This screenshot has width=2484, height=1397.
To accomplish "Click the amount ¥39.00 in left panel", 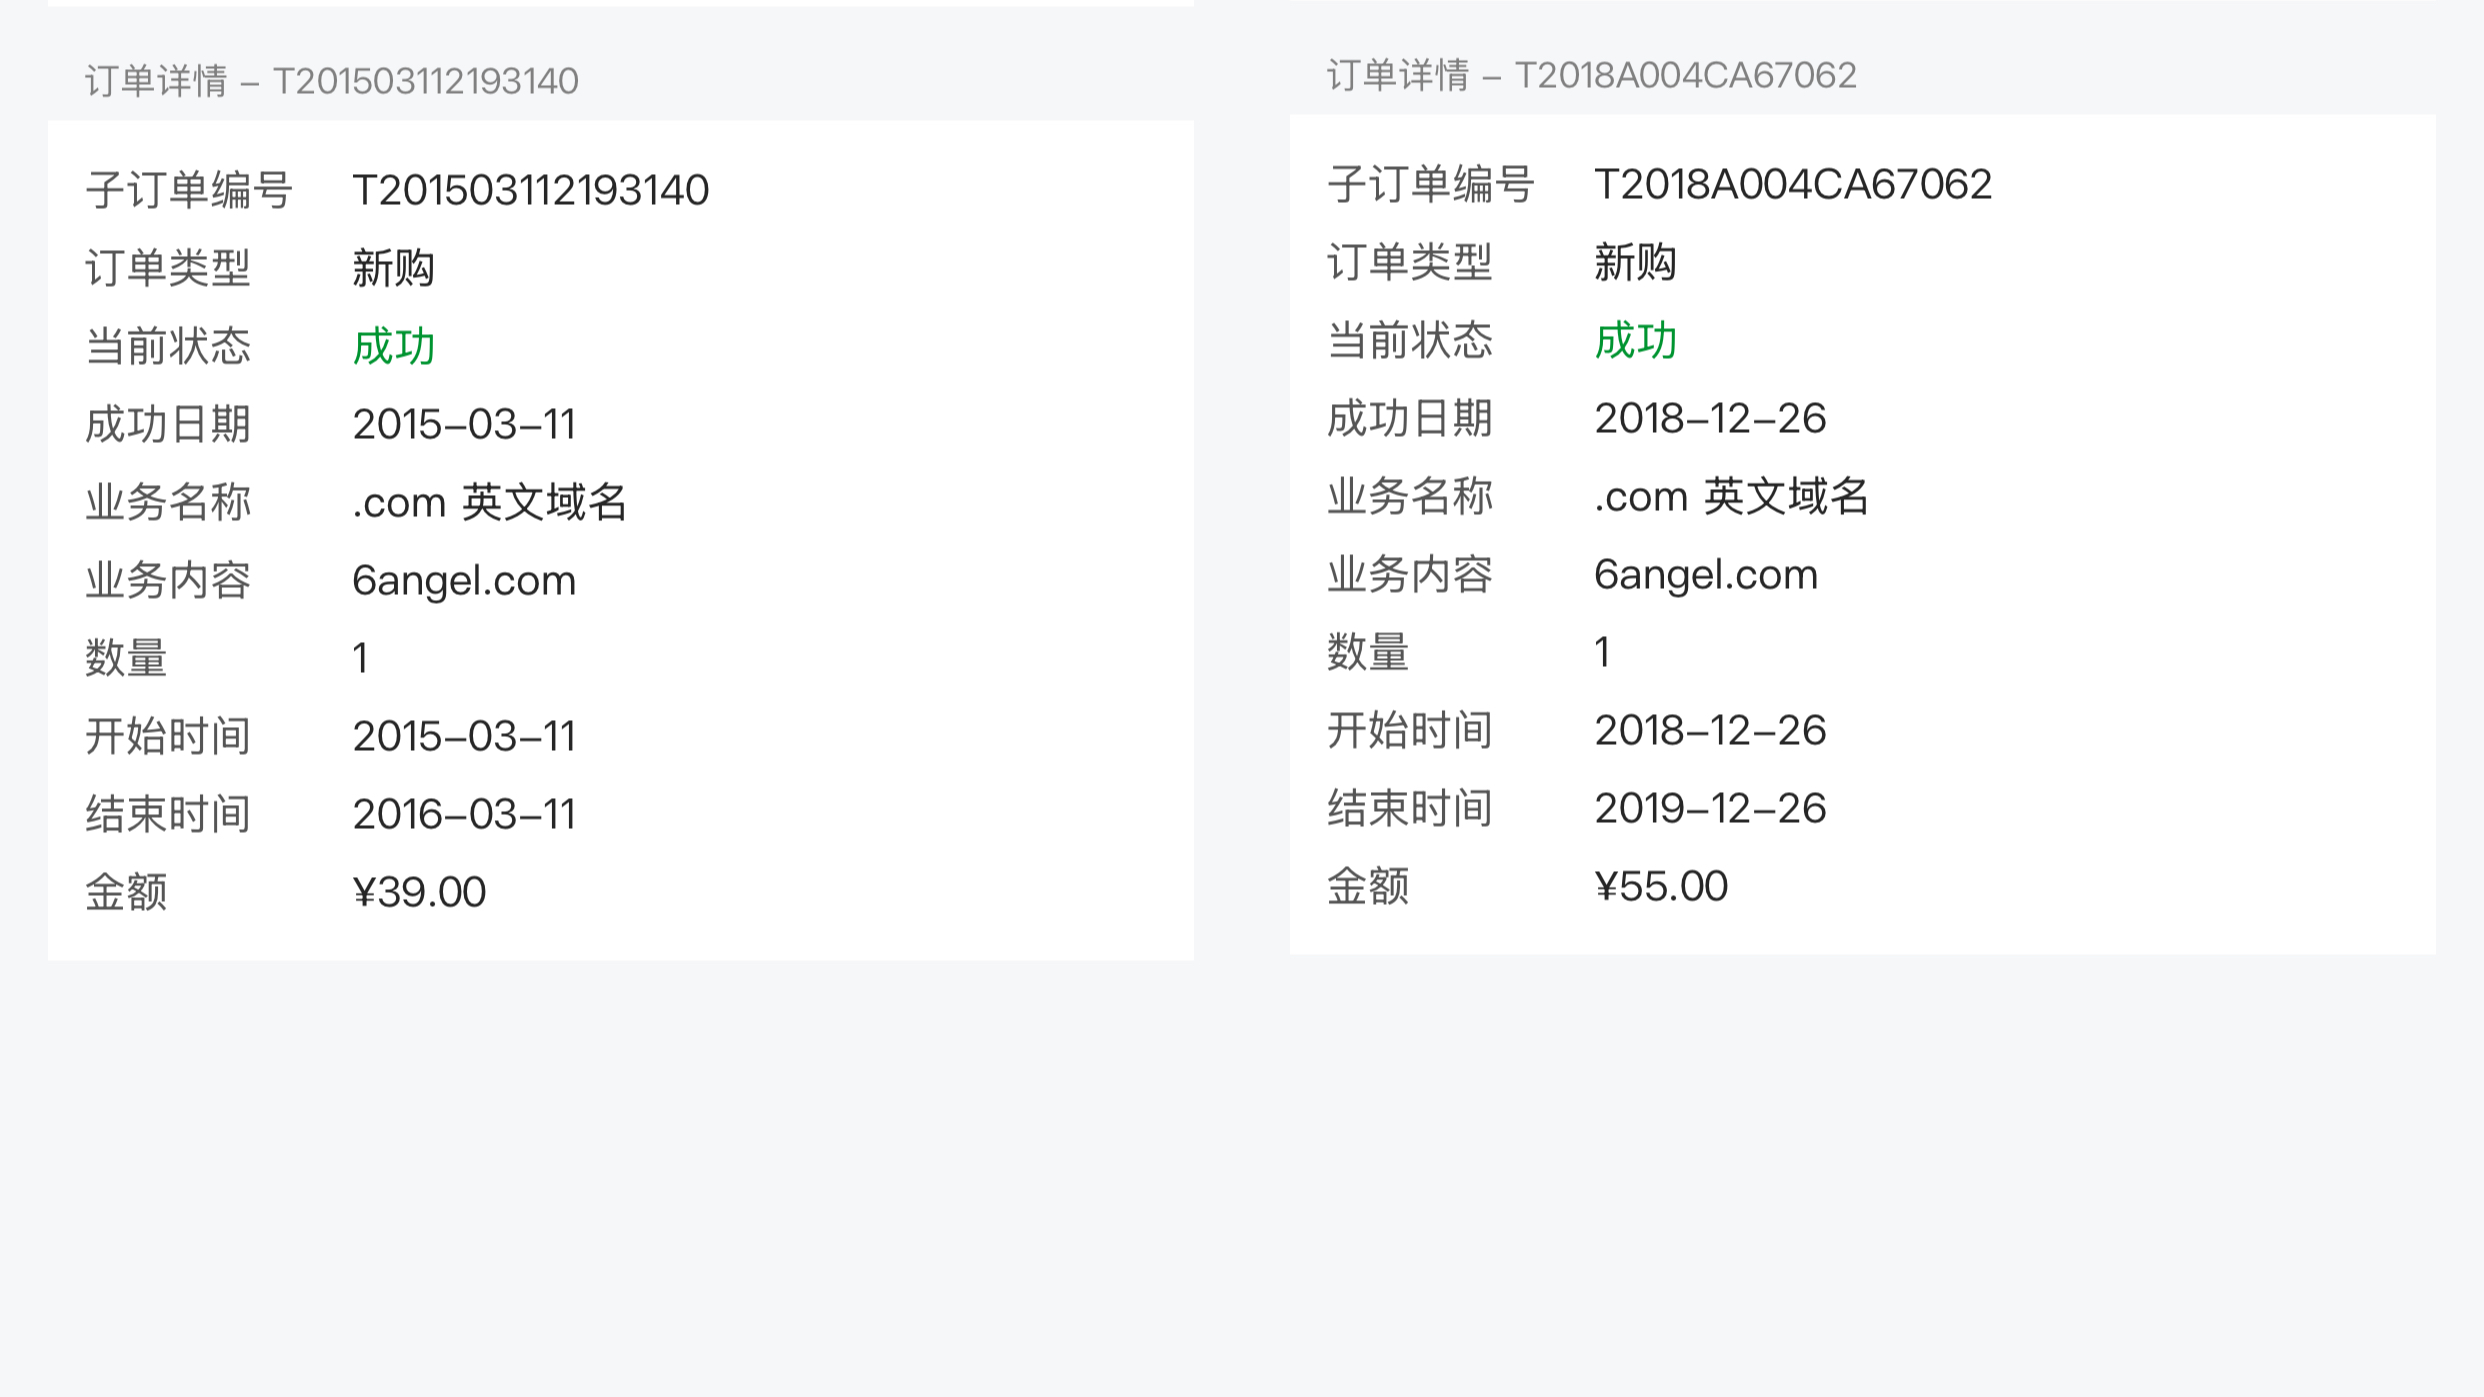I will click(420, 890).
